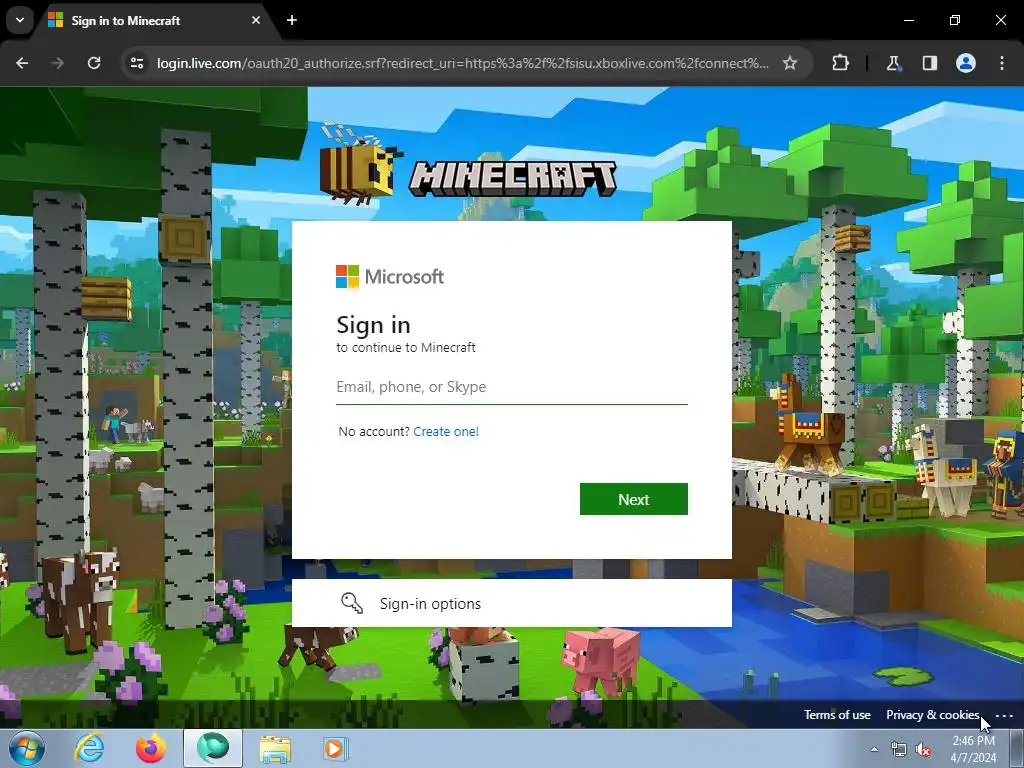Reload the current page
Viewport: 1024px width, 768px height.
pos(94,63)
